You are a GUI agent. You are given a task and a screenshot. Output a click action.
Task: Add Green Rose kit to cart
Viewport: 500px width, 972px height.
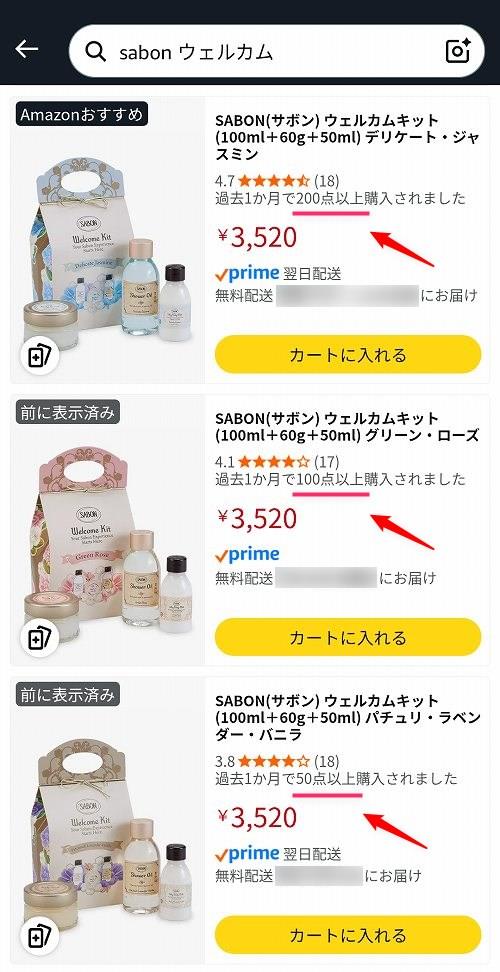click(x=348, y=637)
